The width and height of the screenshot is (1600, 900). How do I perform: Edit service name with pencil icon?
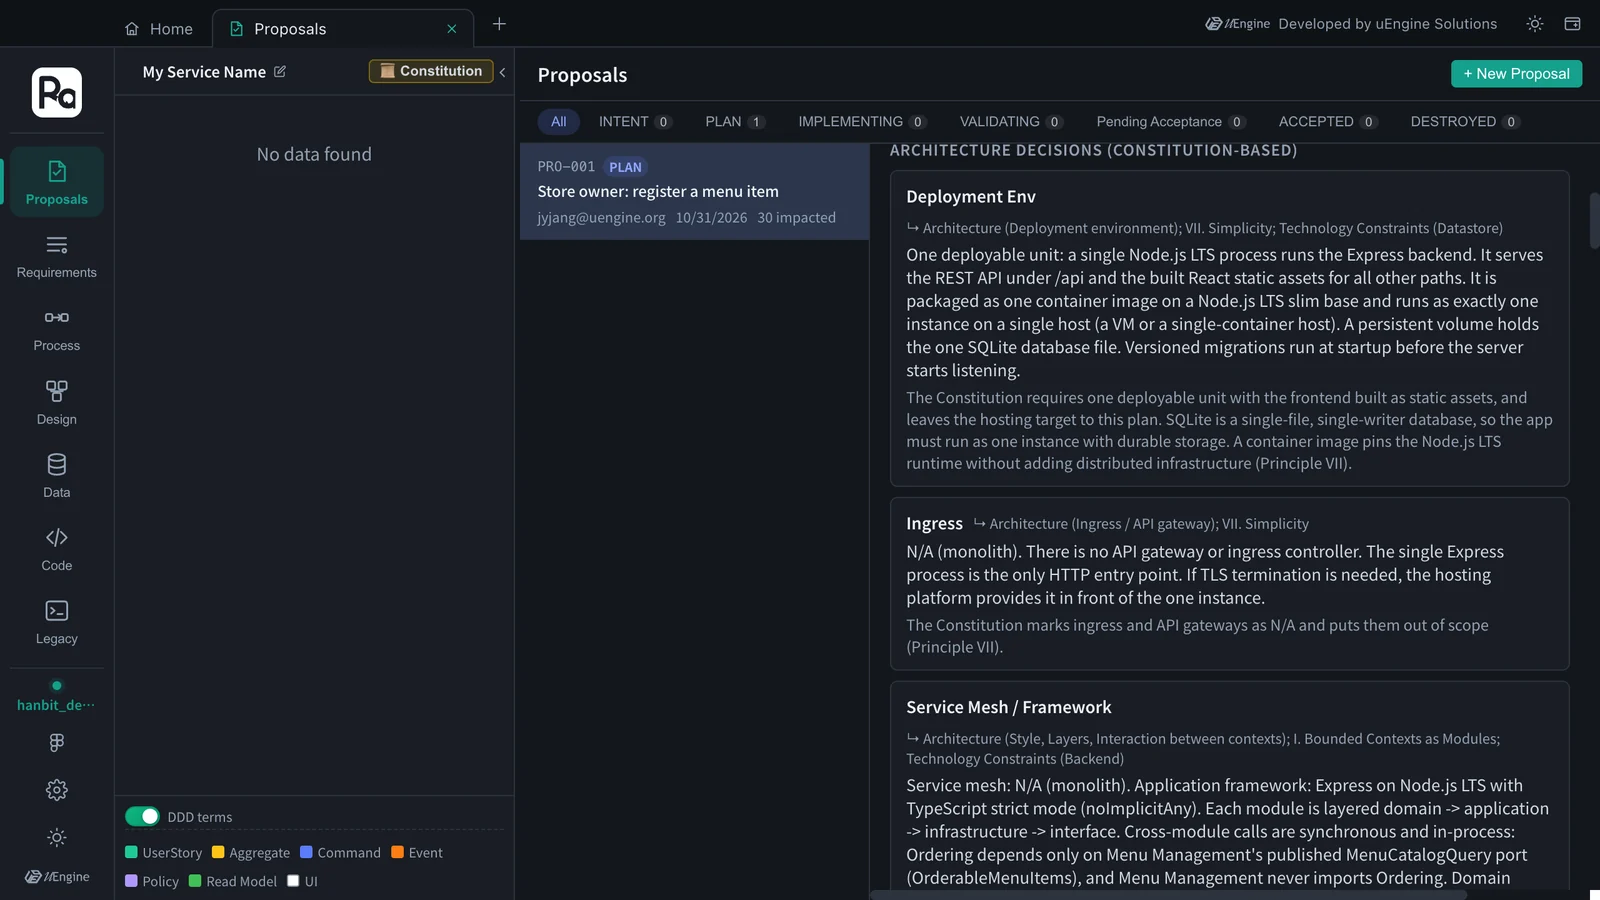280,72
